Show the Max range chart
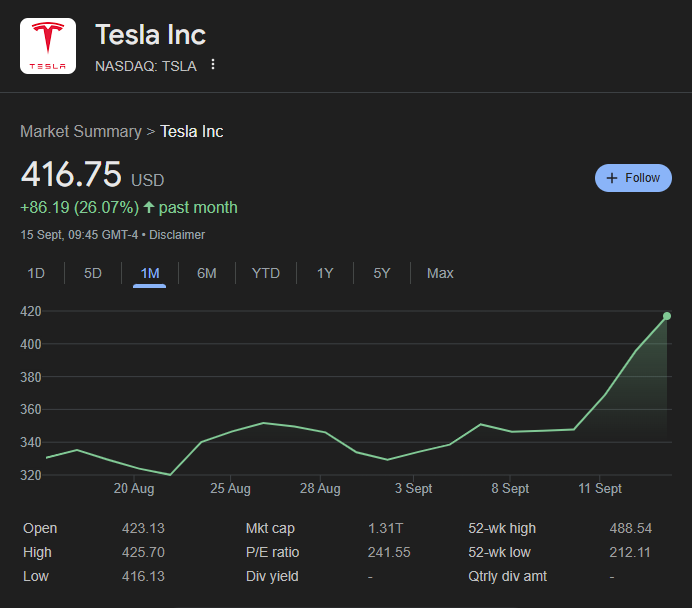The image size is (692, 608). [x=440, y=273]
